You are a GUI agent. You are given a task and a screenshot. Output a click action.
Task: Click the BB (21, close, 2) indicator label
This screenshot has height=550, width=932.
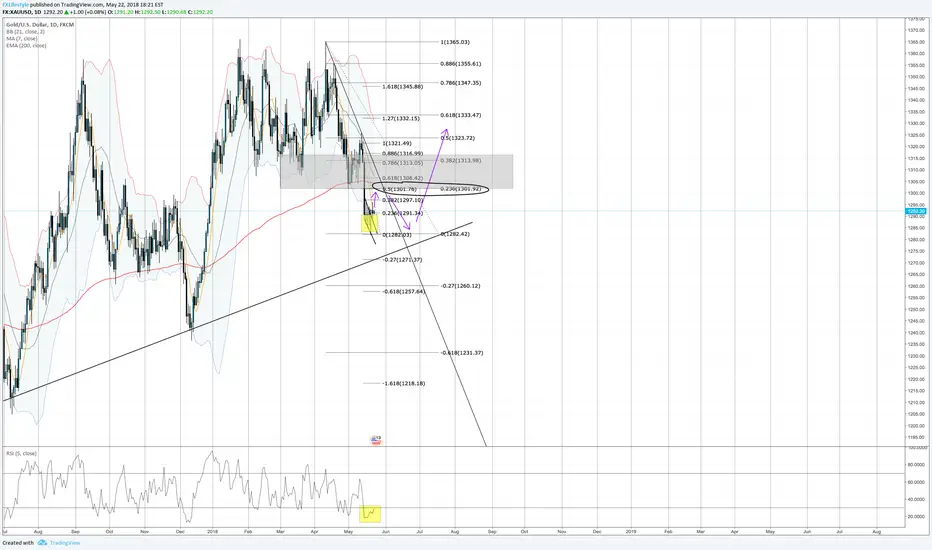coord(26,32)
